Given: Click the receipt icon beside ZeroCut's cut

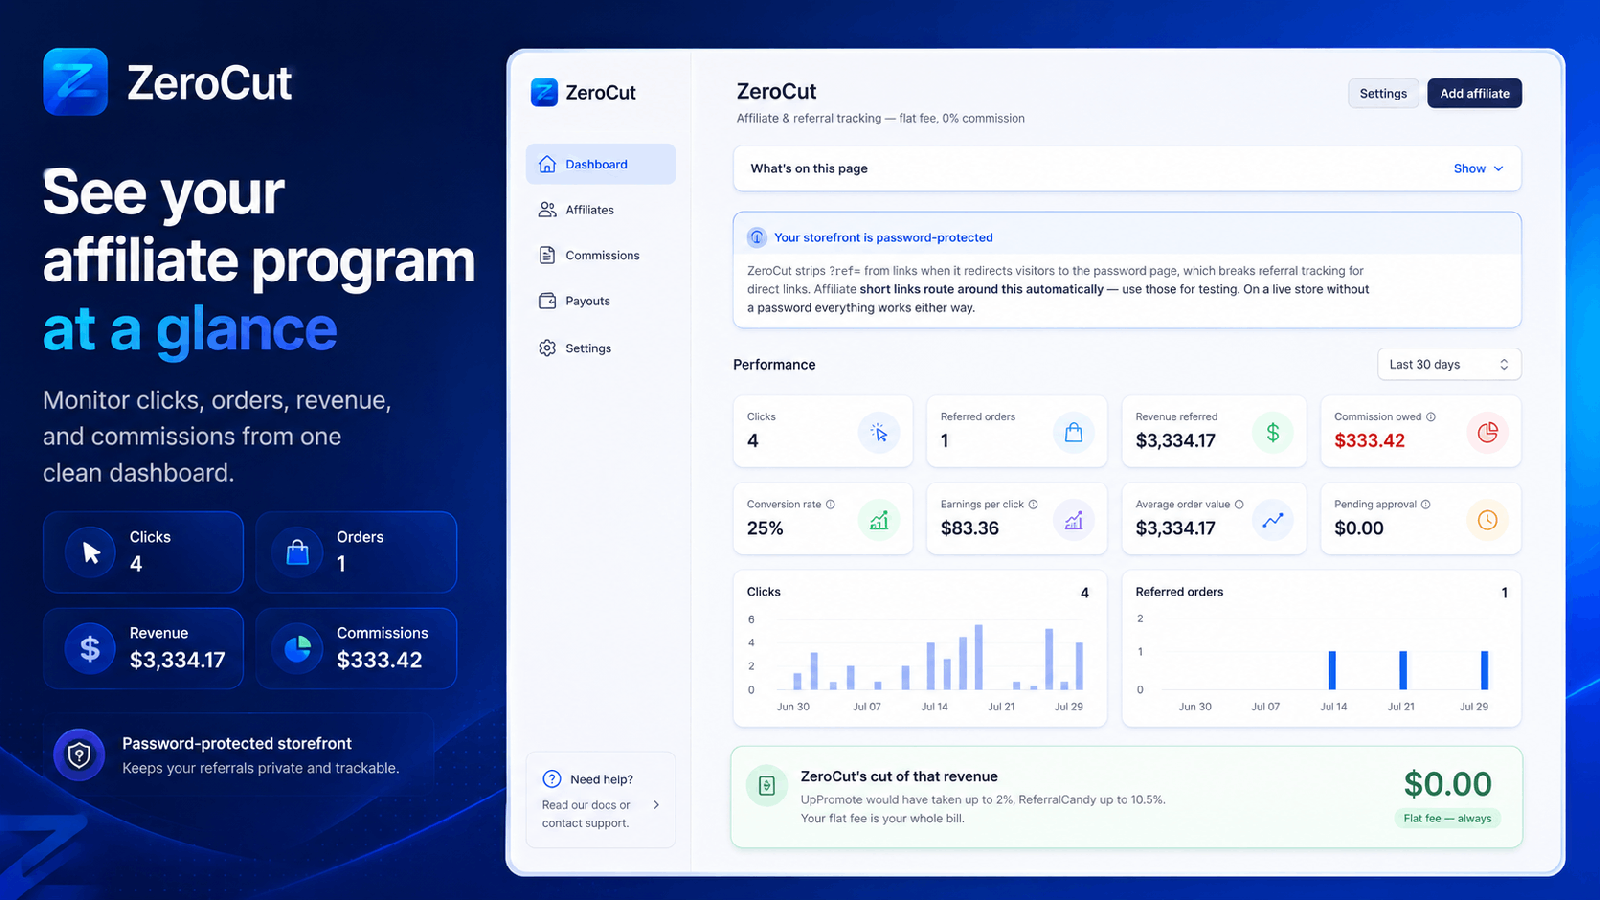Looking at the screenshot, I should (x=767, y=785).
